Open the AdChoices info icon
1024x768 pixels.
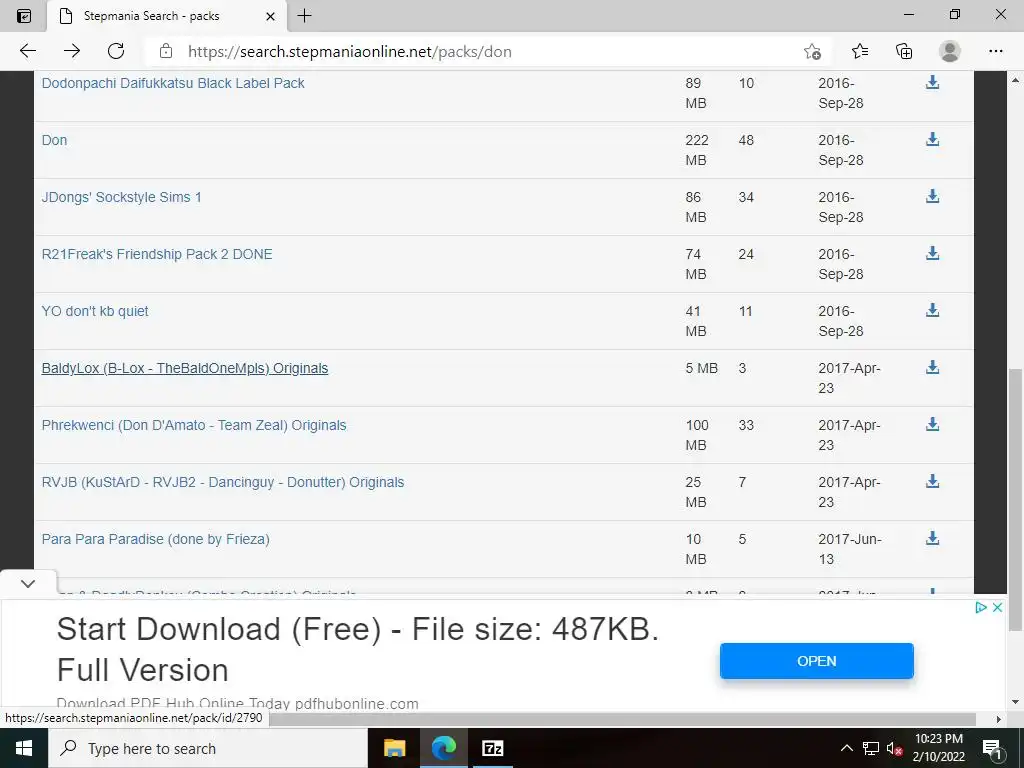[980, 607]
